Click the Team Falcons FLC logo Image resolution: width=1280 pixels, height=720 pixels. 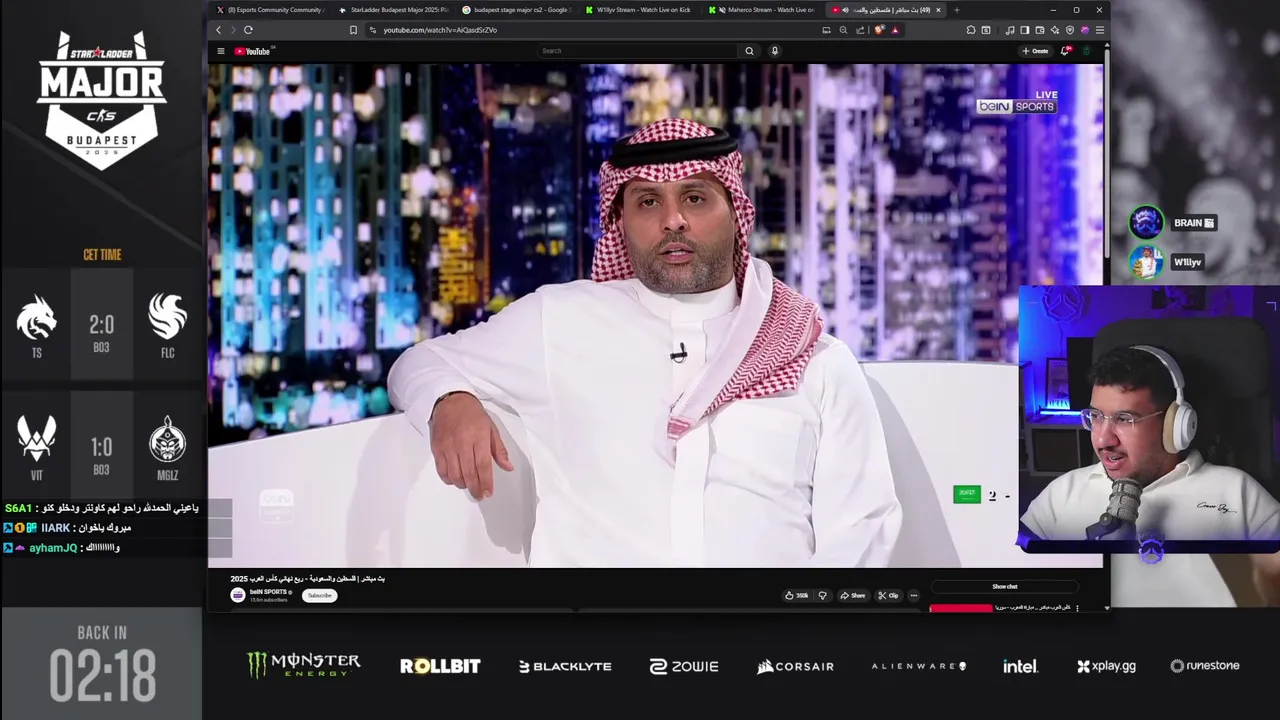pyautogui.click(x=167, y=317)
